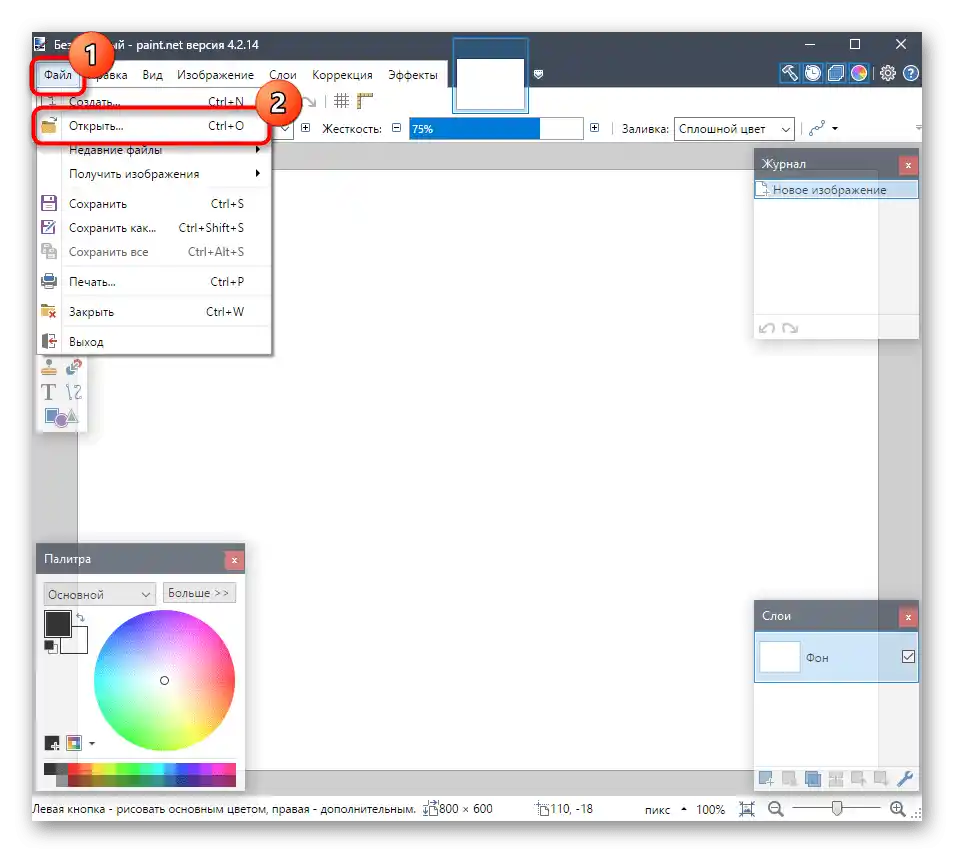Click the fit-to-window icon in status bar
Screen dimensions: 954x853
tap(747, 809)
